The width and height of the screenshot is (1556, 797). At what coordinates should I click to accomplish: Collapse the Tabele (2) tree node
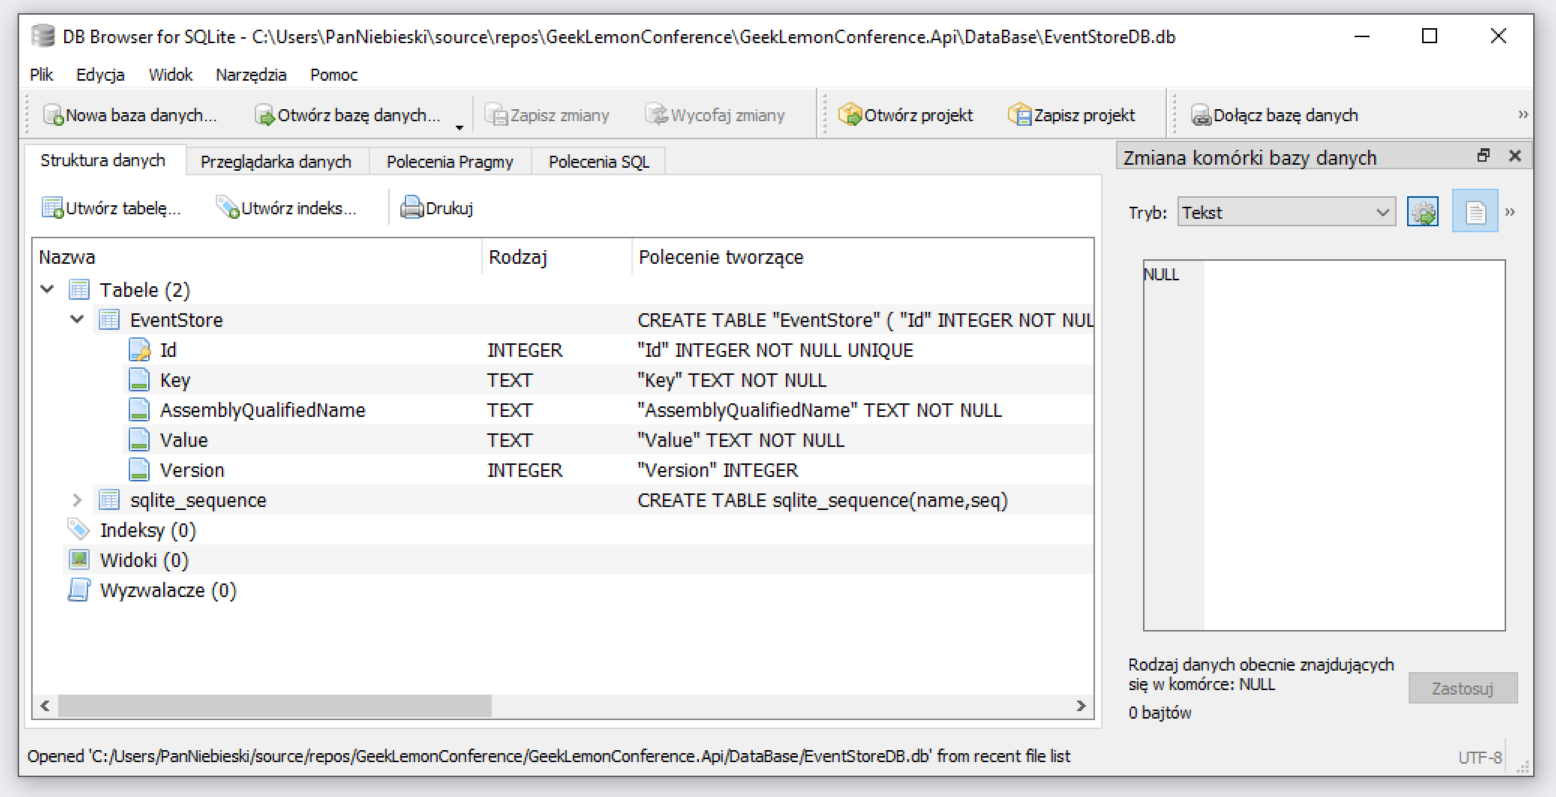point(47,290)
